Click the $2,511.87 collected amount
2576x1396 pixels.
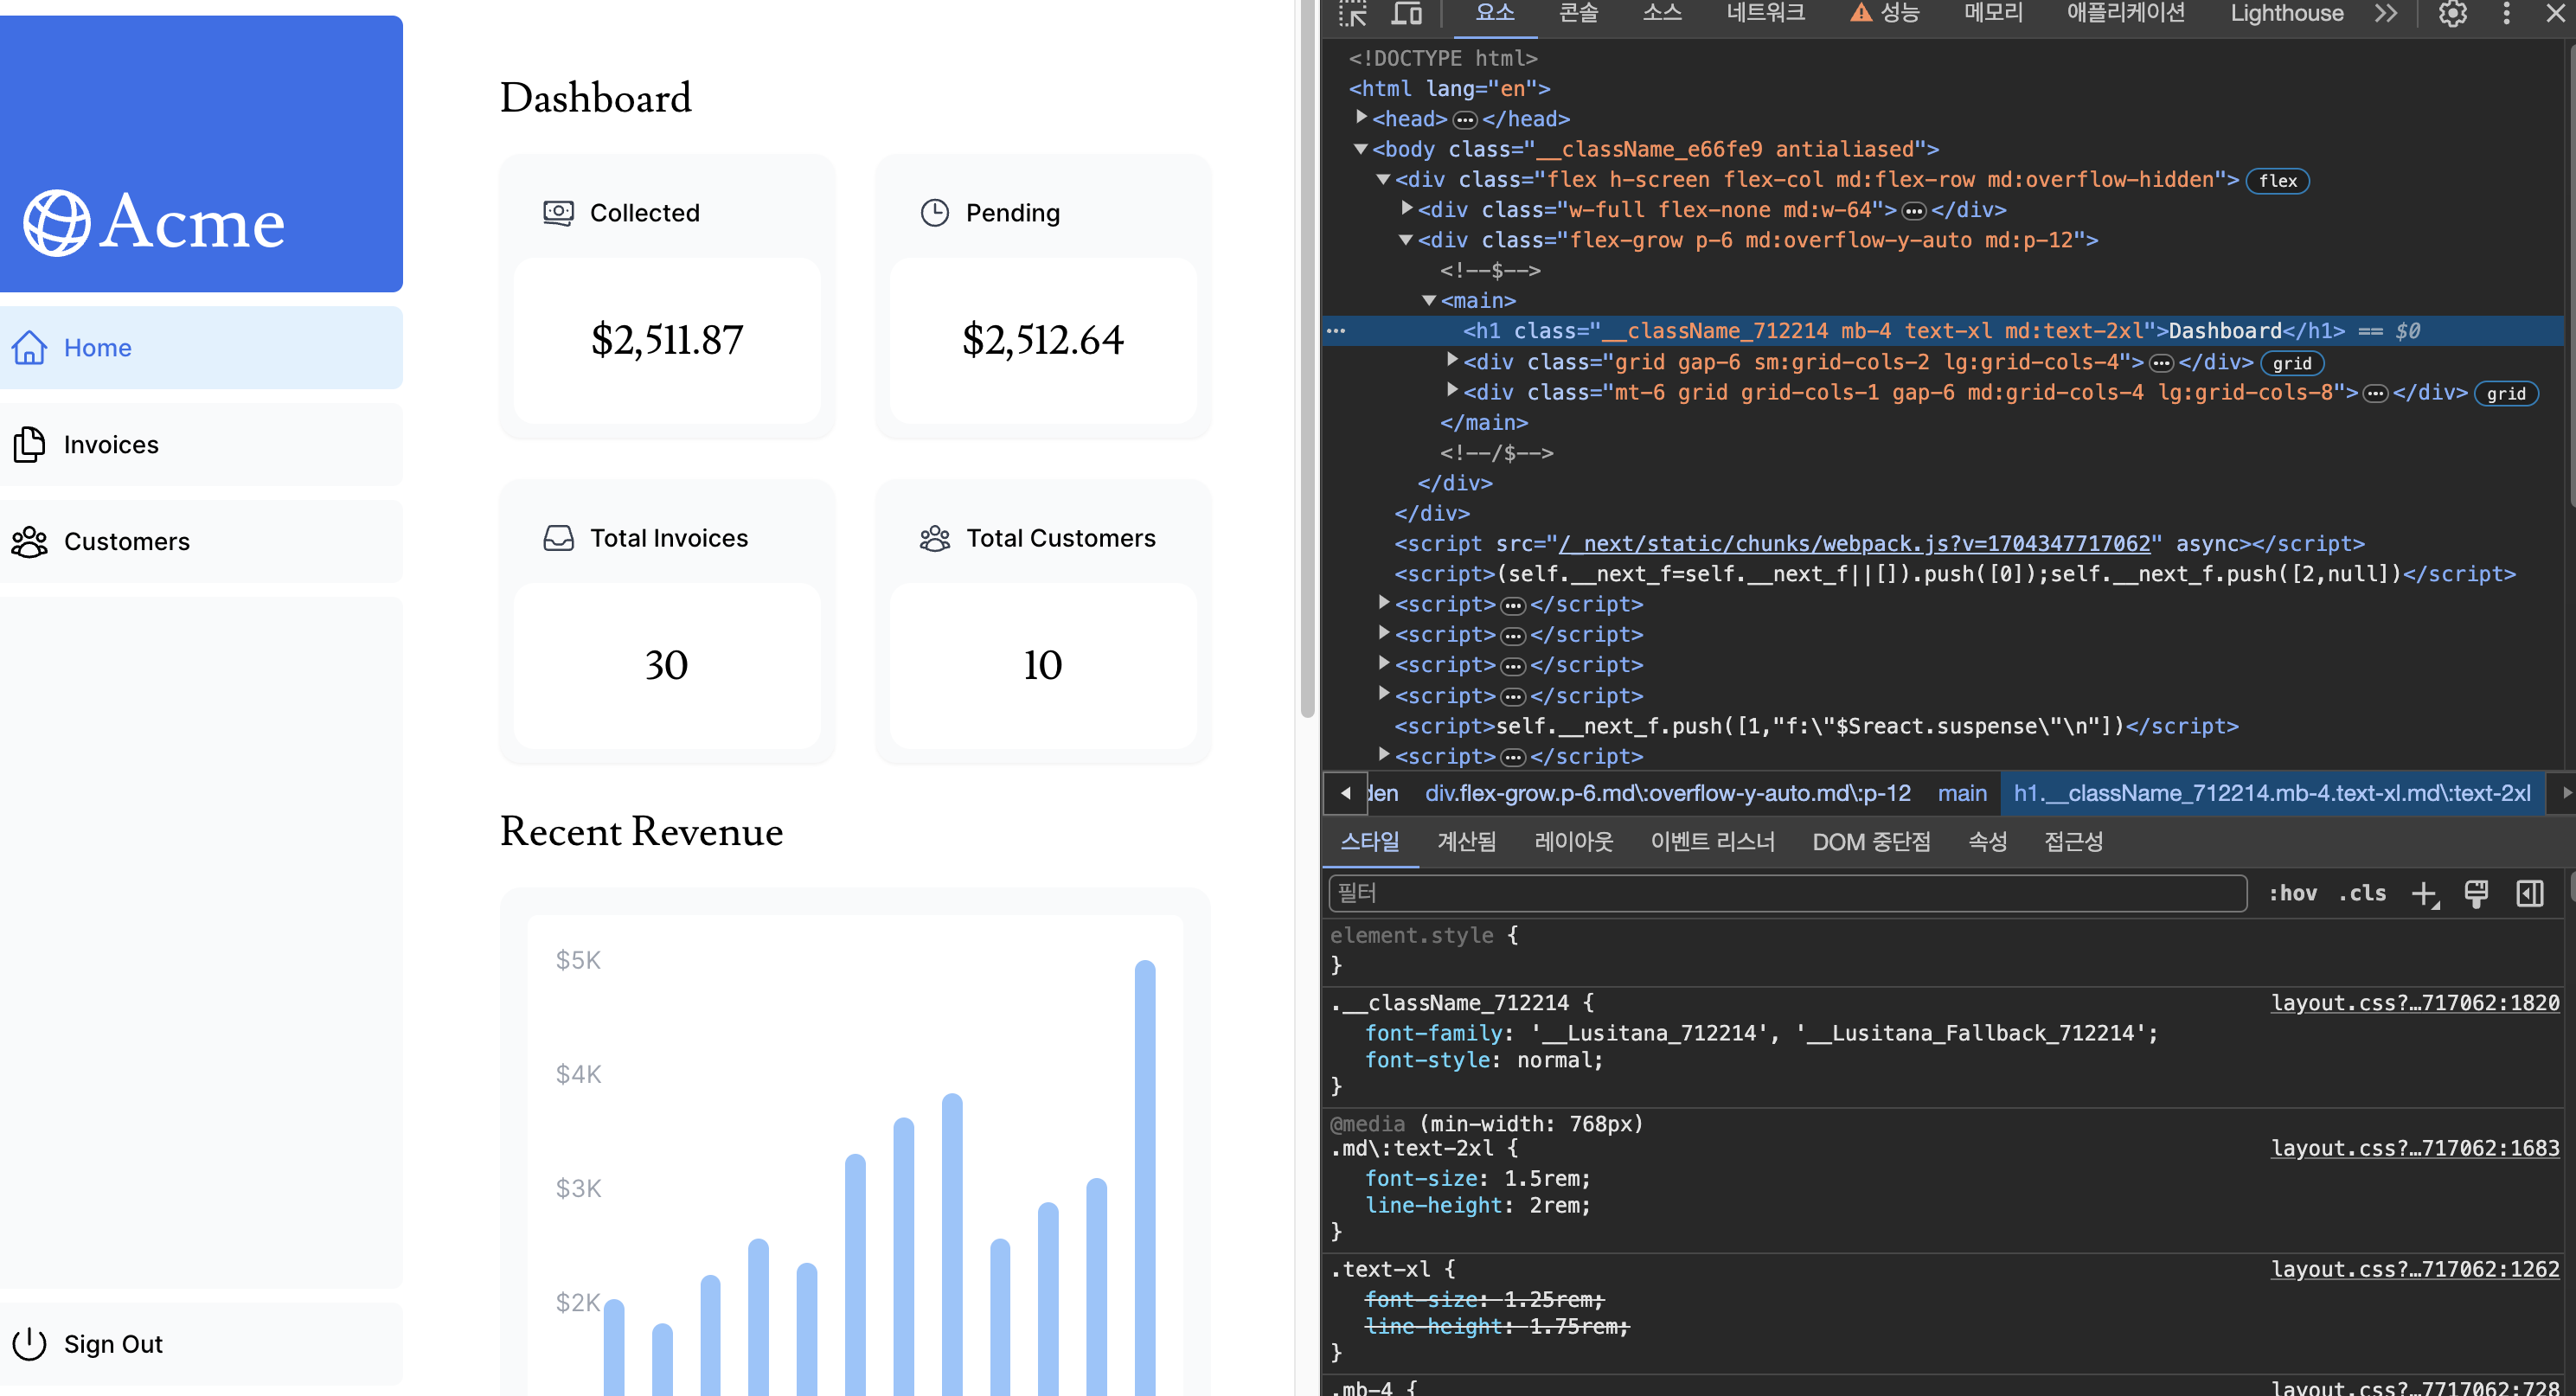[x=667, y=340]
